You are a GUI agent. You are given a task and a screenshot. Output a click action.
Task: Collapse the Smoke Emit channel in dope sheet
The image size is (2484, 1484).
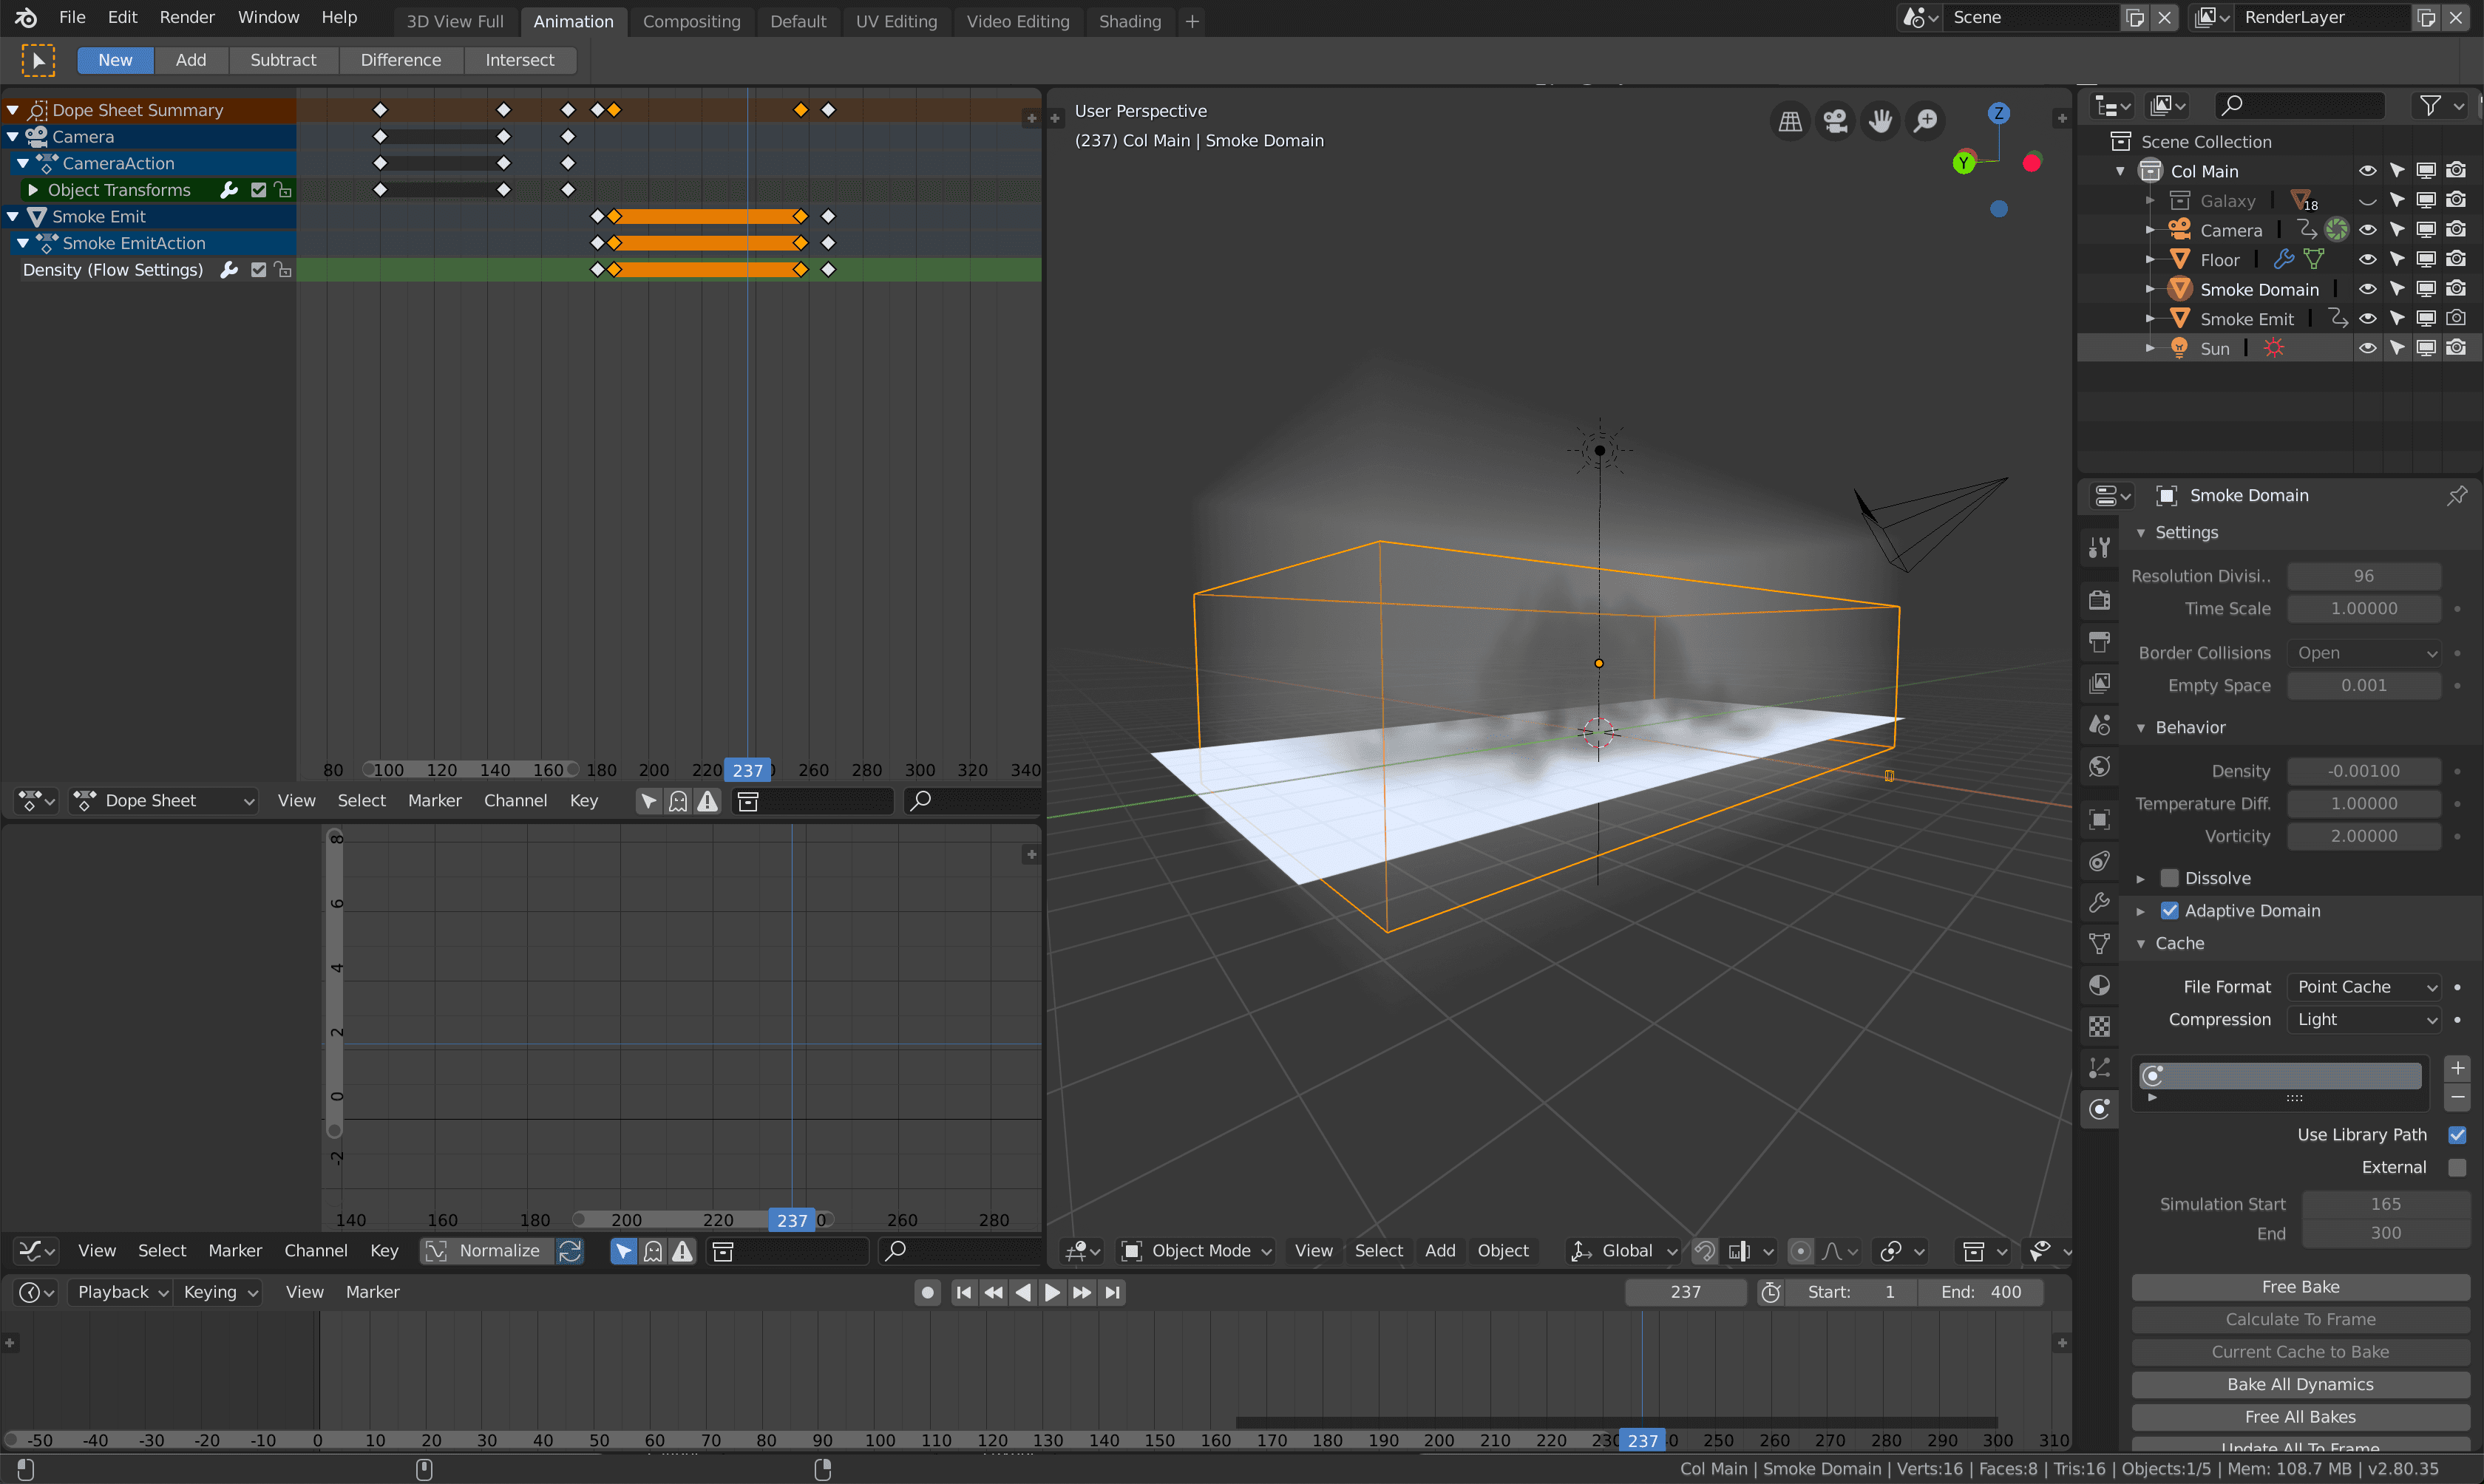click(x=13, y=216)
